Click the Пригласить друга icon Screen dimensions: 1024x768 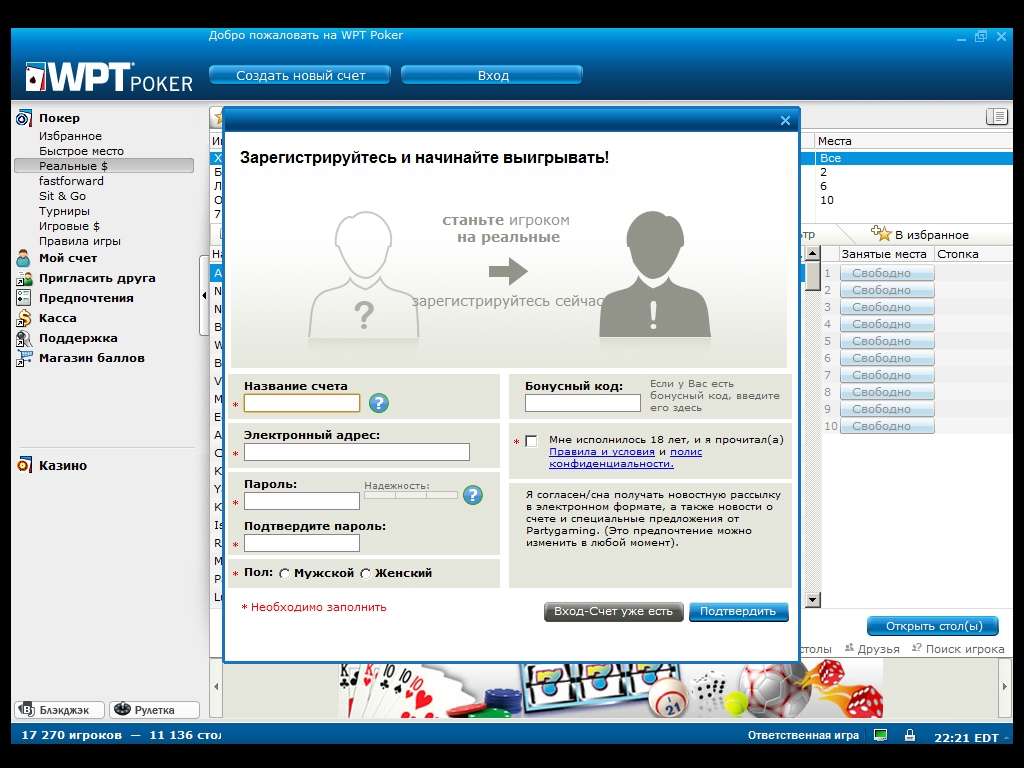(x=24, y=278)
